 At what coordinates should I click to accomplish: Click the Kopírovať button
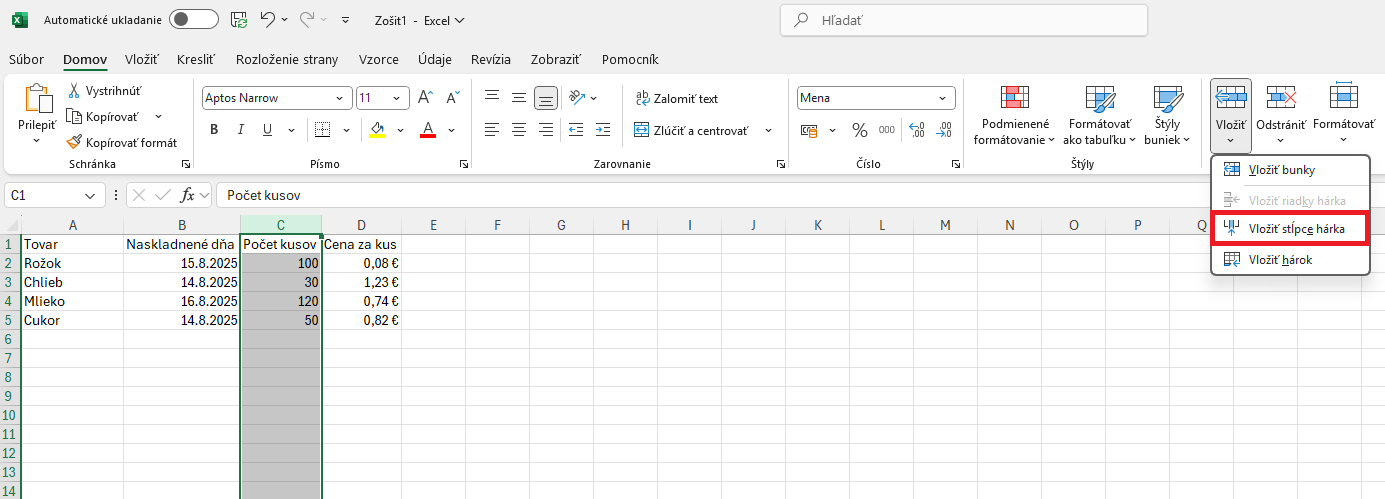pos(103,117)
